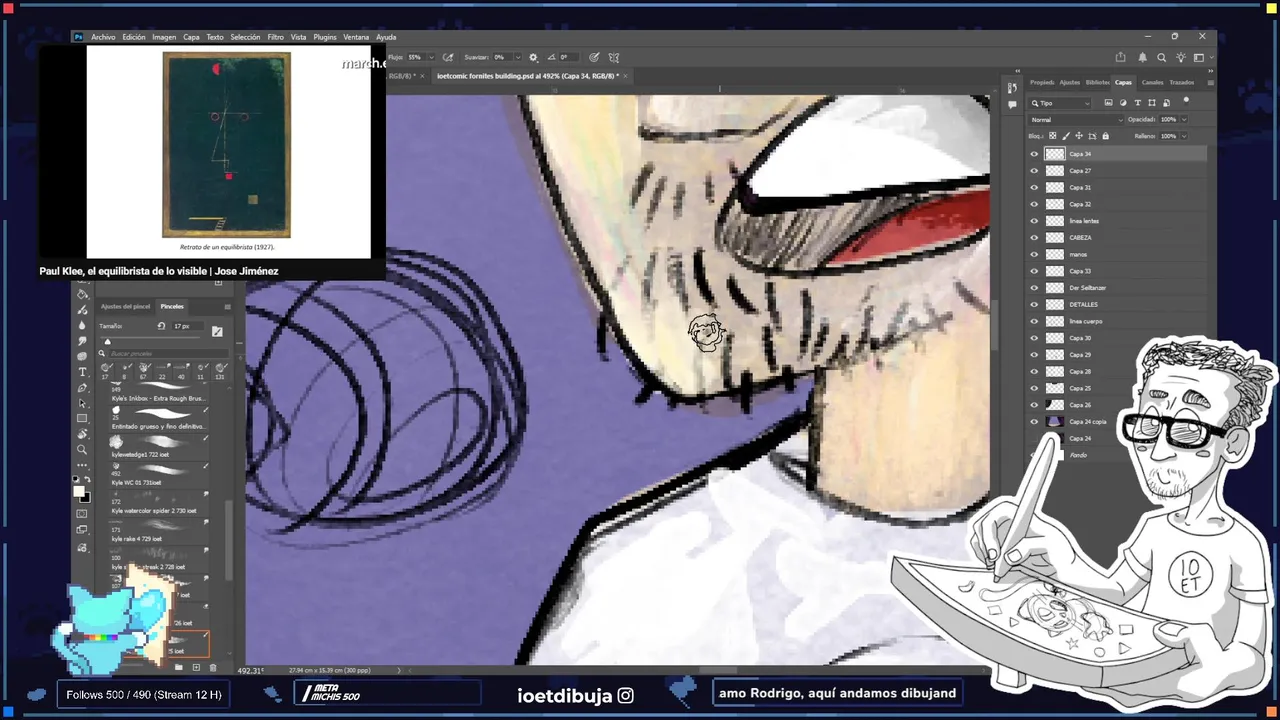Image resolution: width=1280 pixels, height=720 pixels.
Task: Open the Pinceles panel menu
Action: click(x=227, y=306)
